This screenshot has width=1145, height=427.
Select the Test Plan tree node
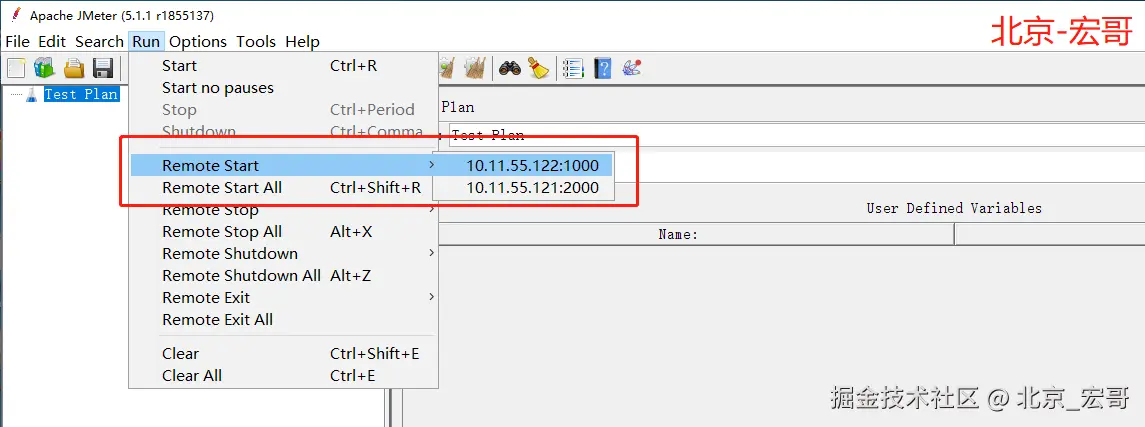[x=80, y=94]
